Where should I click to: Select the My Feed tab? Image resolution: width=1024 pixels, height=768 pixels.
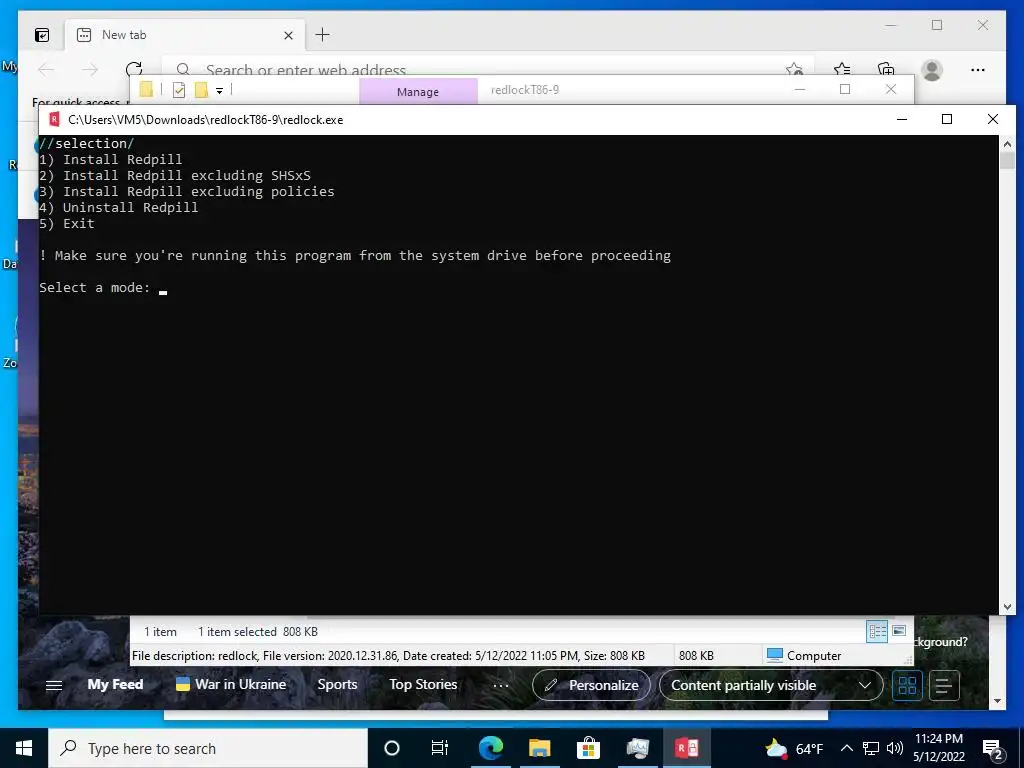[115, 684]
